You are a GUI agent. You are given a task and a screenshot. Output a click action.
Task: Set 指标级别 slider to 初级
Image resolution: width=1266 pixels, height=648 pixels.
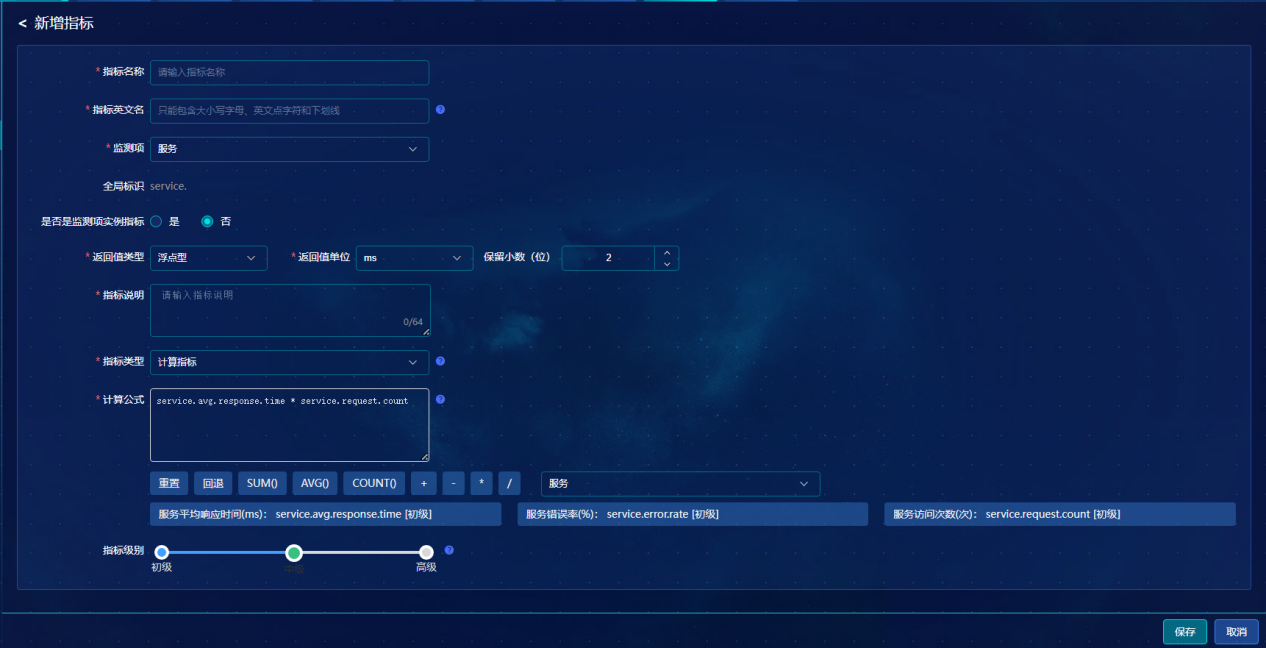point(162,552)
